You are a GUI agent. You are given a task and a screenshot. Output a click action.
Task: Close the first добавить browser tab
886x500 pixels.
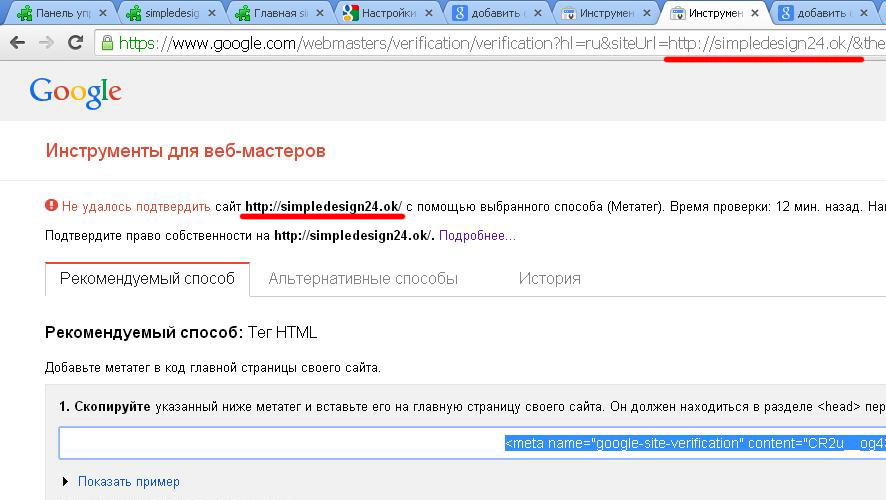tap(537, 13)
